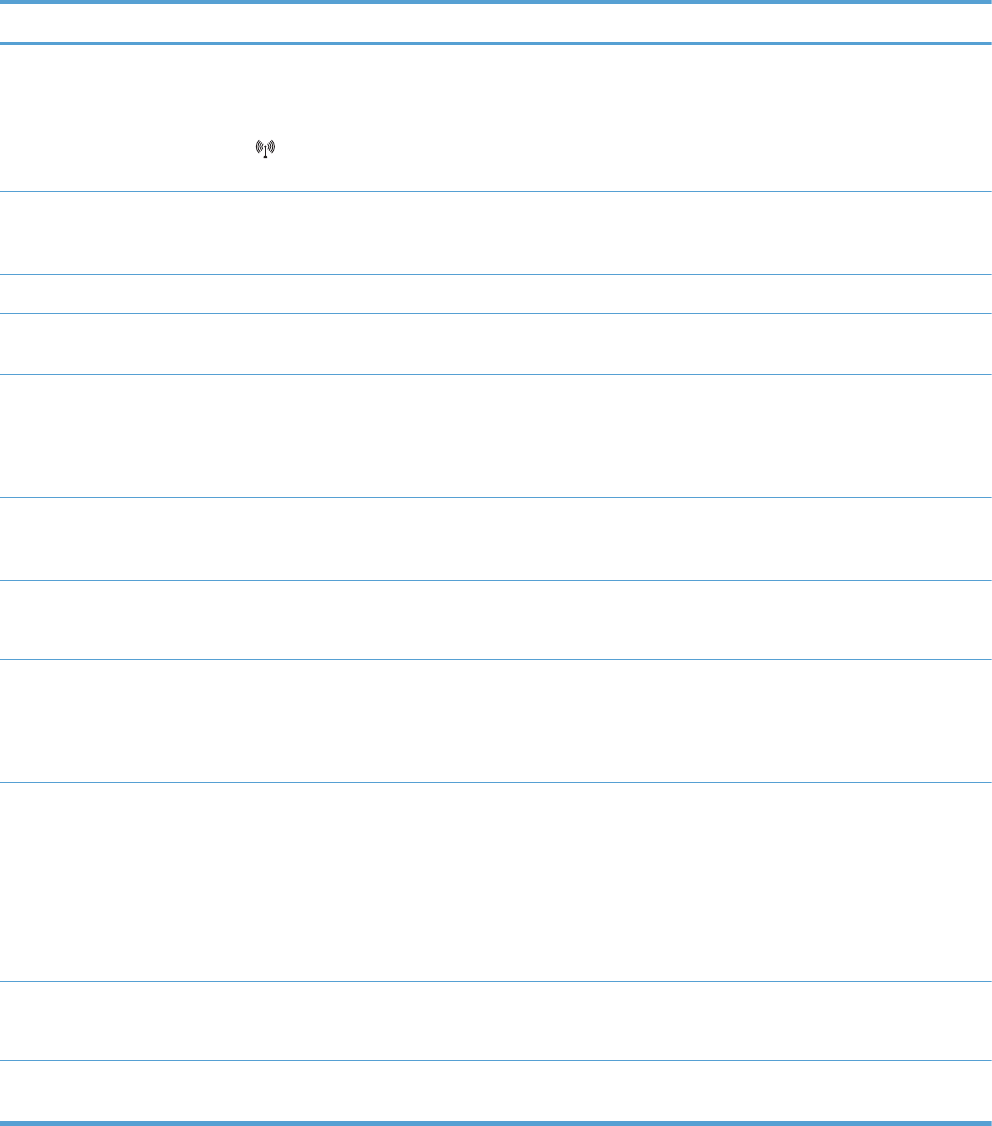
Task: Click the thin divider below the wireless icon row
Action: 496,192
